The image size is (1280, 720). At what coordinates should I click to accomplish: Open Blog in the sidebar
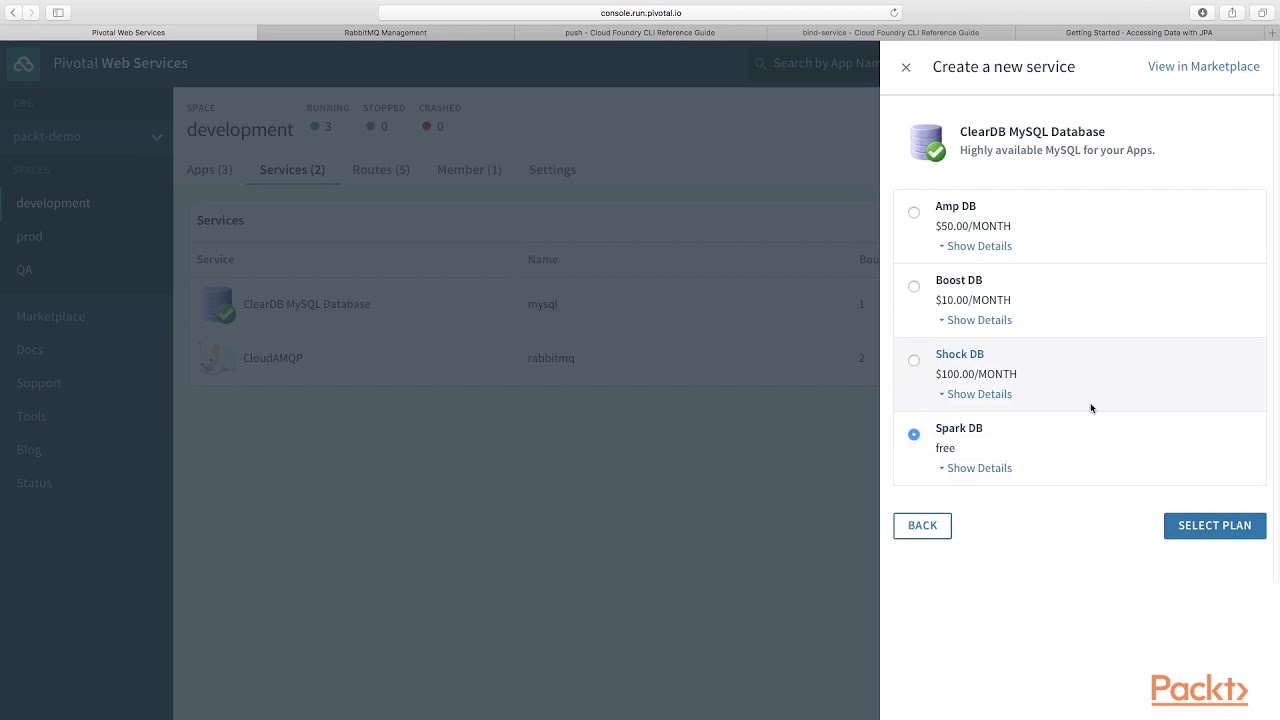click(x=28, y=450)
